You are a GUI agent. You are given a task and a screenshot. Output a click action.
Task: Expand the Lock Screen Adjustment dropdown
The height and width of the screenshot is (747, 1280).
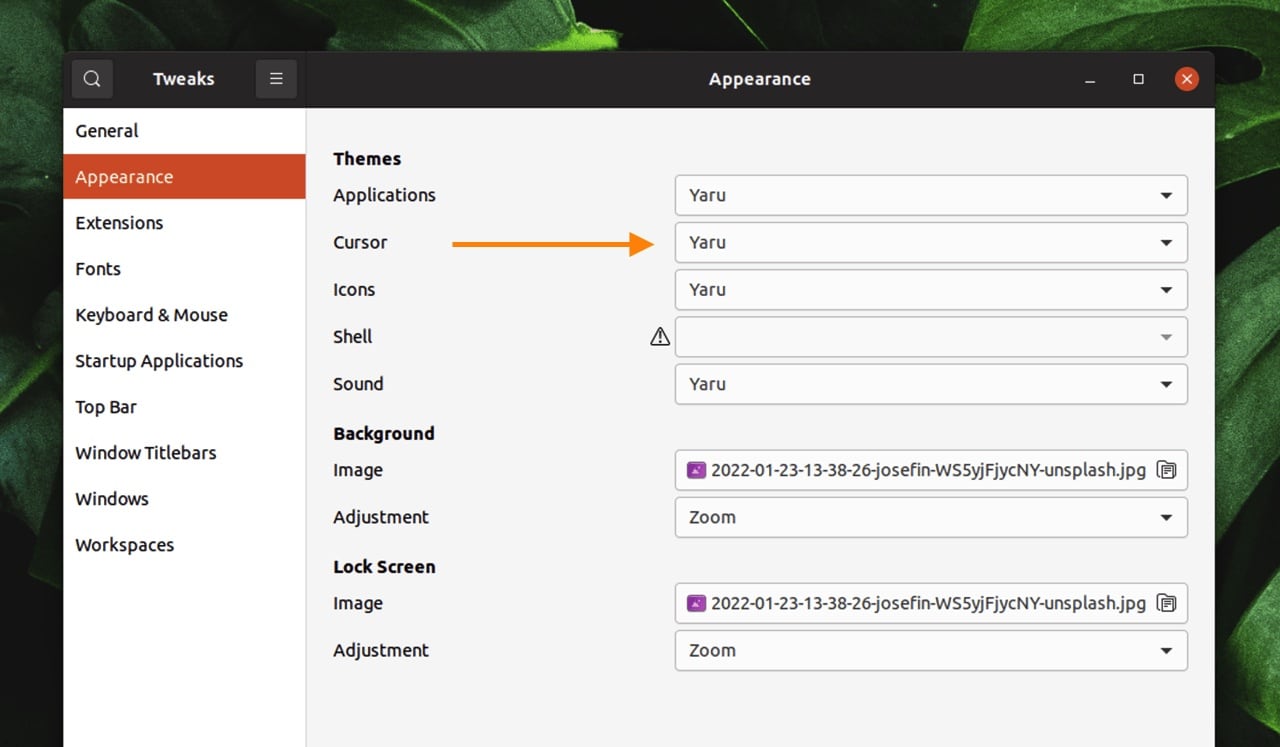tap(931, 650)
